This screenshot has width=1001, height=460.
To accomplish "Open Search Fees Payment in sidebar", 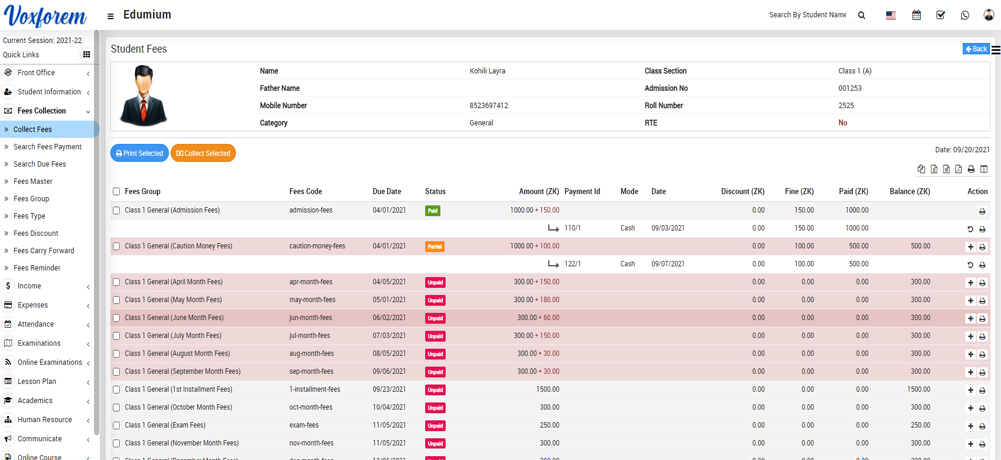I will click(47, 147).
